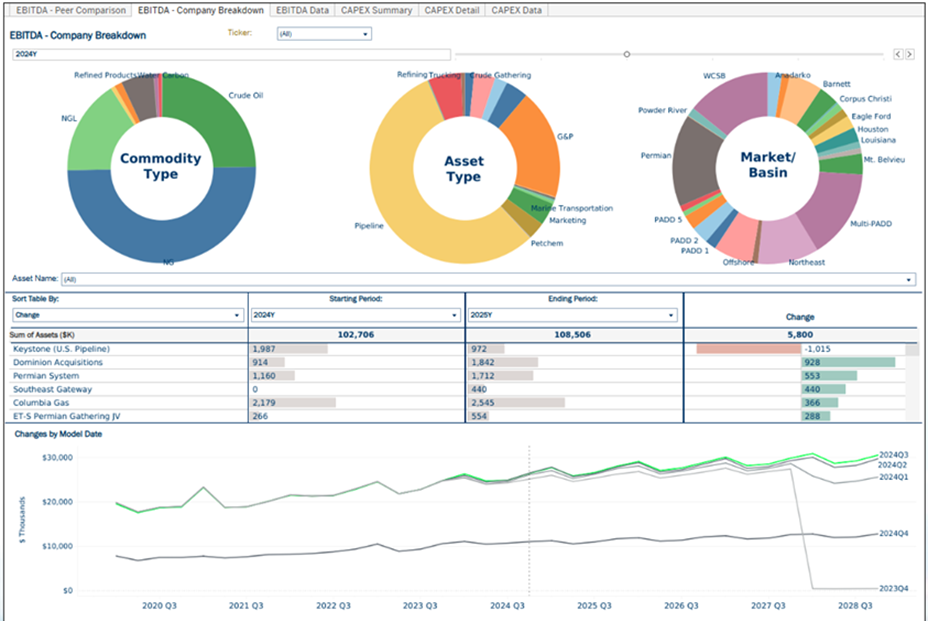Click the Keystone -1,015 change bar

[x=749, y=349]
